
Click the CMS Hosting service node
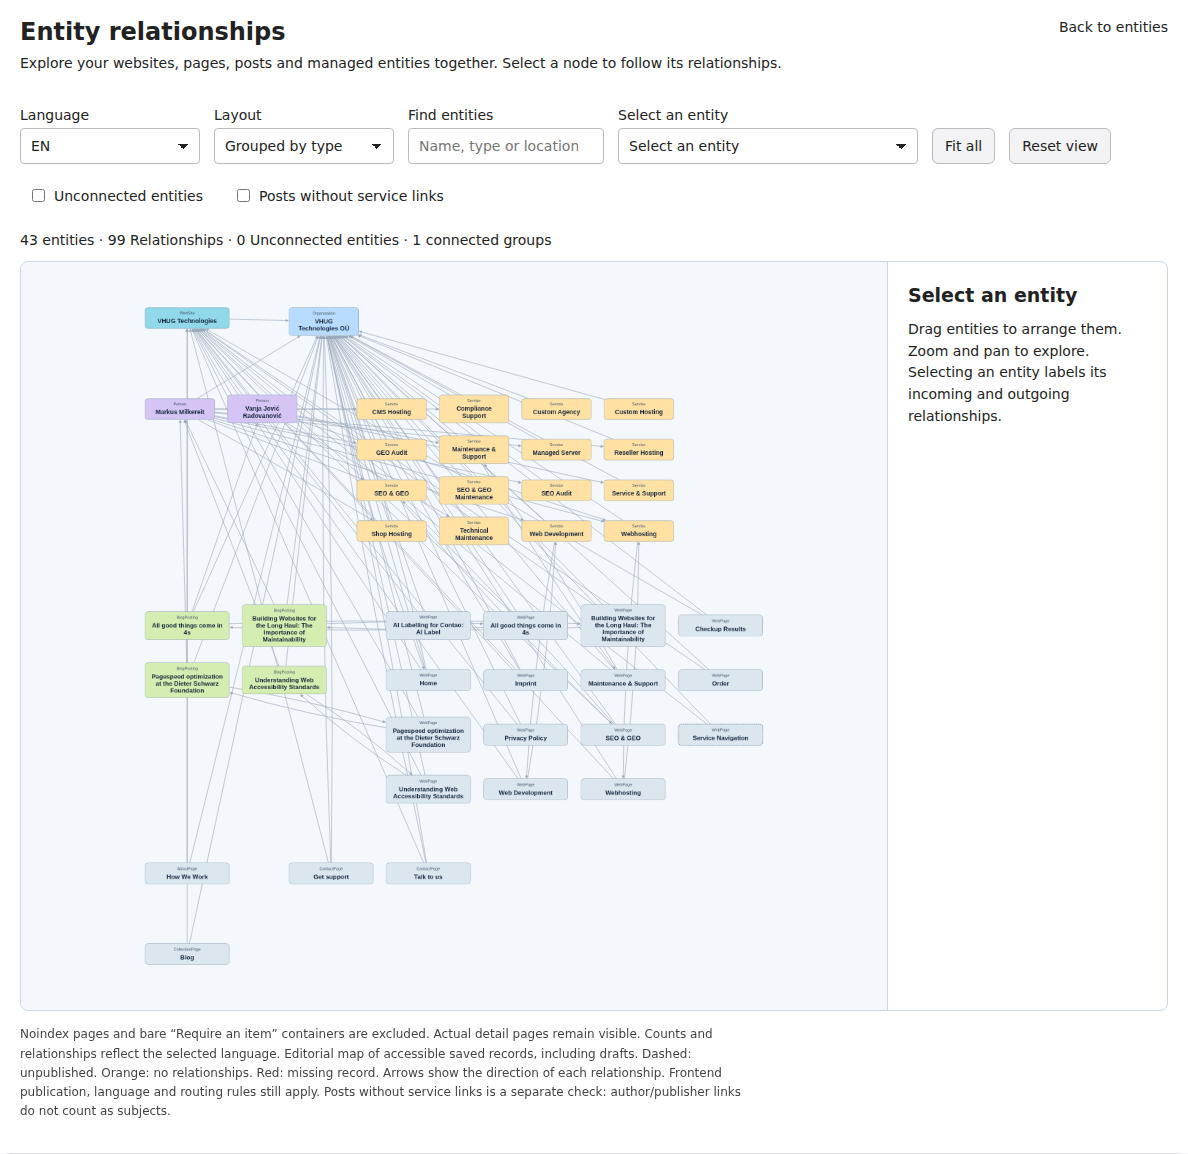point(392,409)
